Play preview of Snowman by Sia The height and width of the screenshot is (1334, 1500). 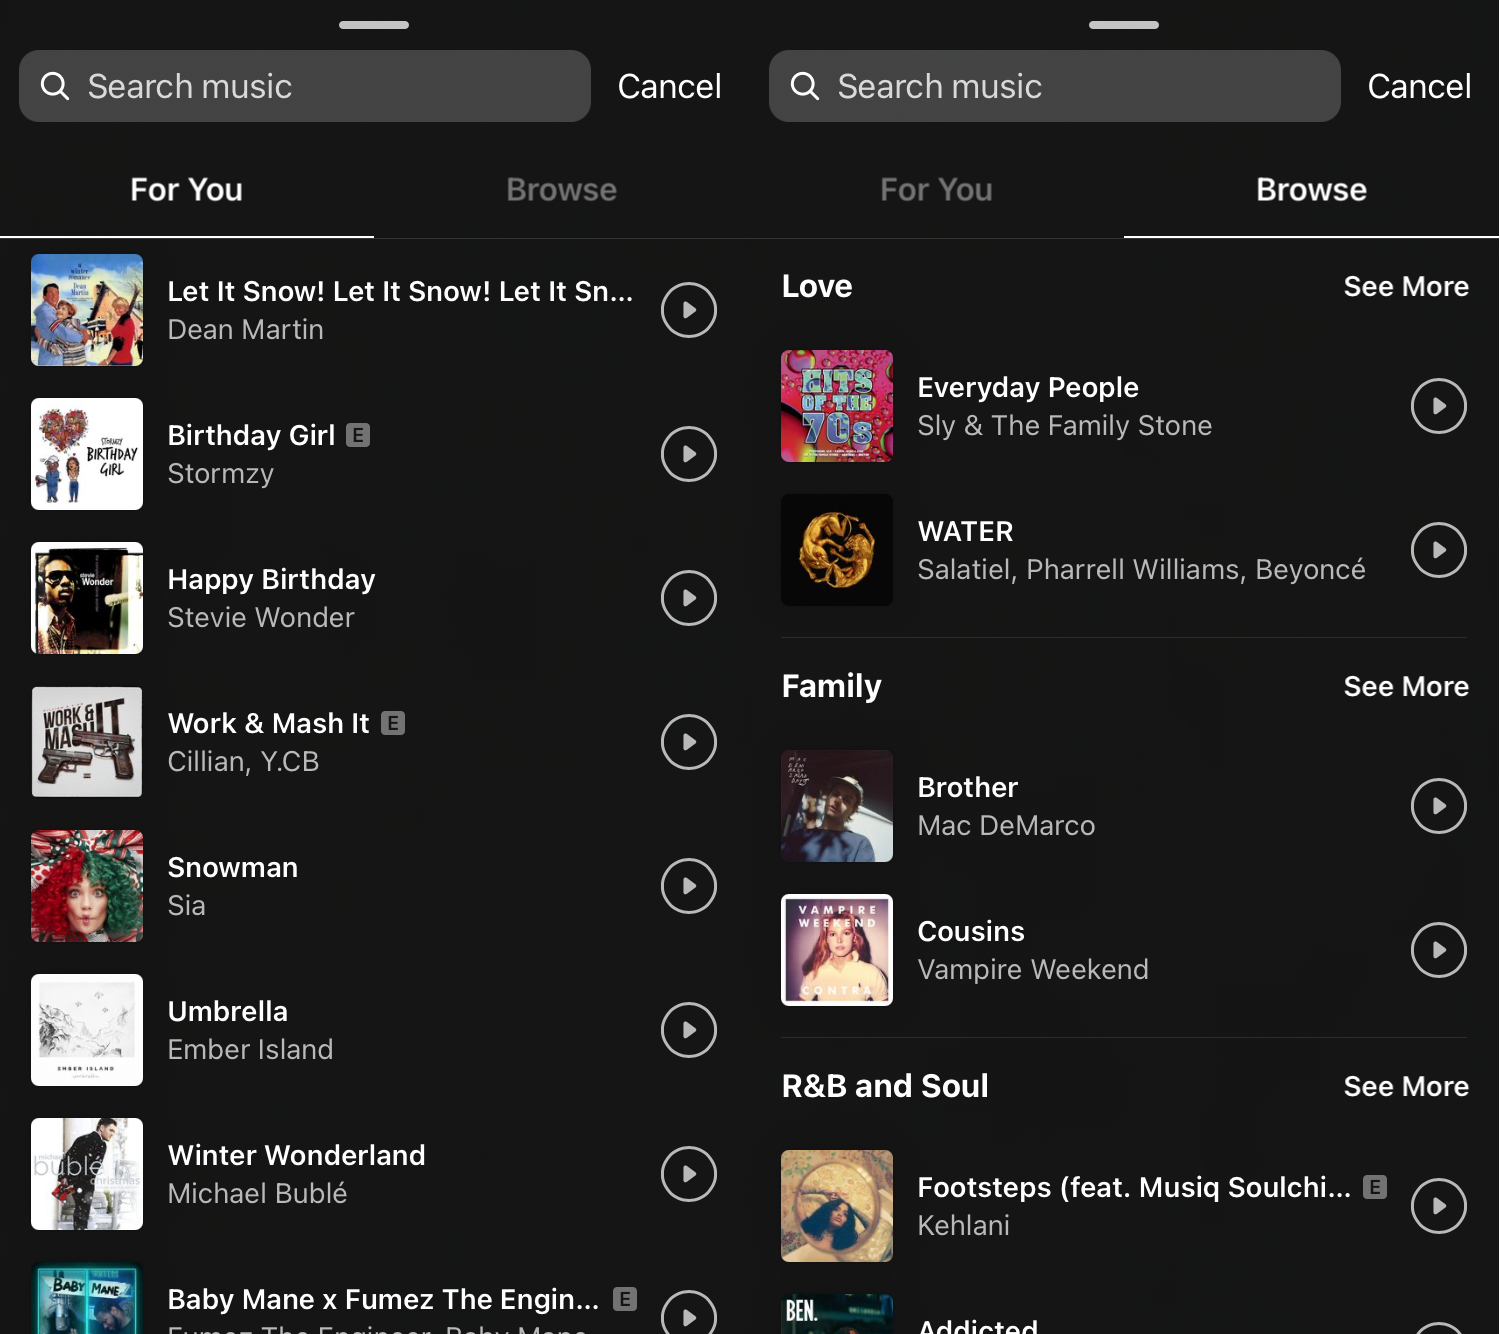(x=689, y=886)
